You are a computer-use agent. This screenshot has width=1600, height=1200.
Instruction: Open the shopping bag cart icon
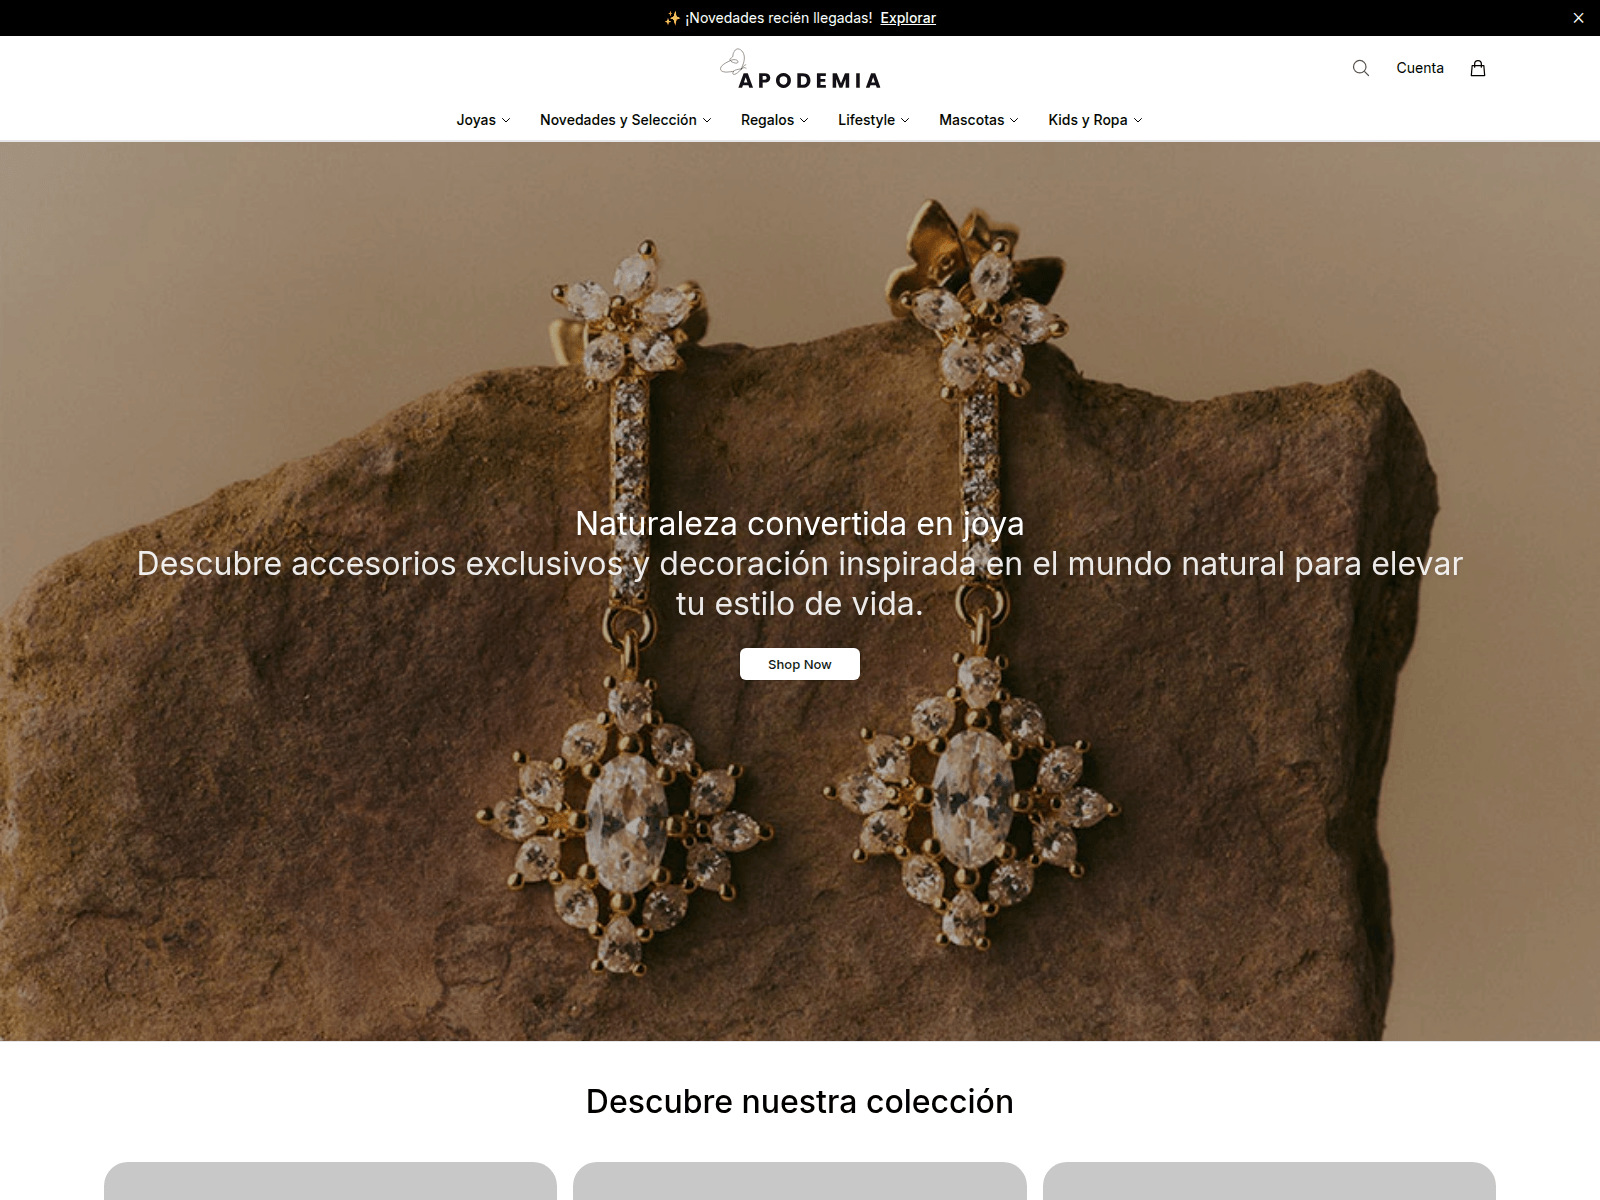click(x=1478, y=68)
